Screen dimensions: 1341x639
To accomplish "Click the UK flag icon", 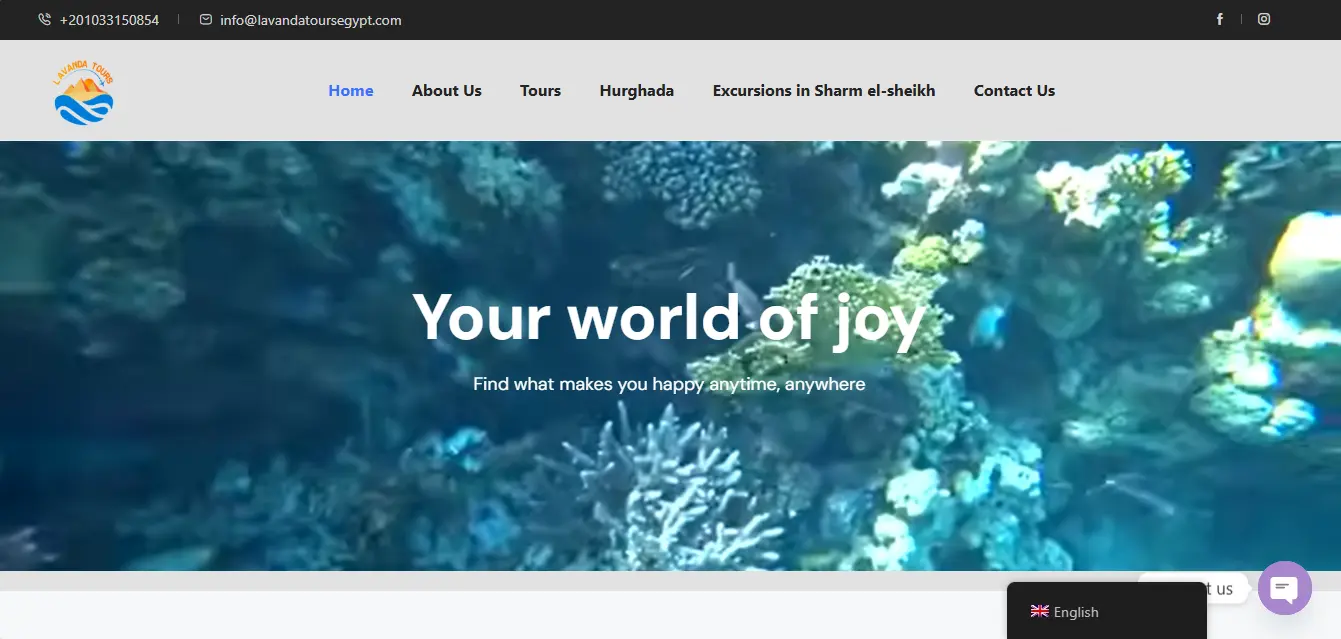I will click(1040, 611).
